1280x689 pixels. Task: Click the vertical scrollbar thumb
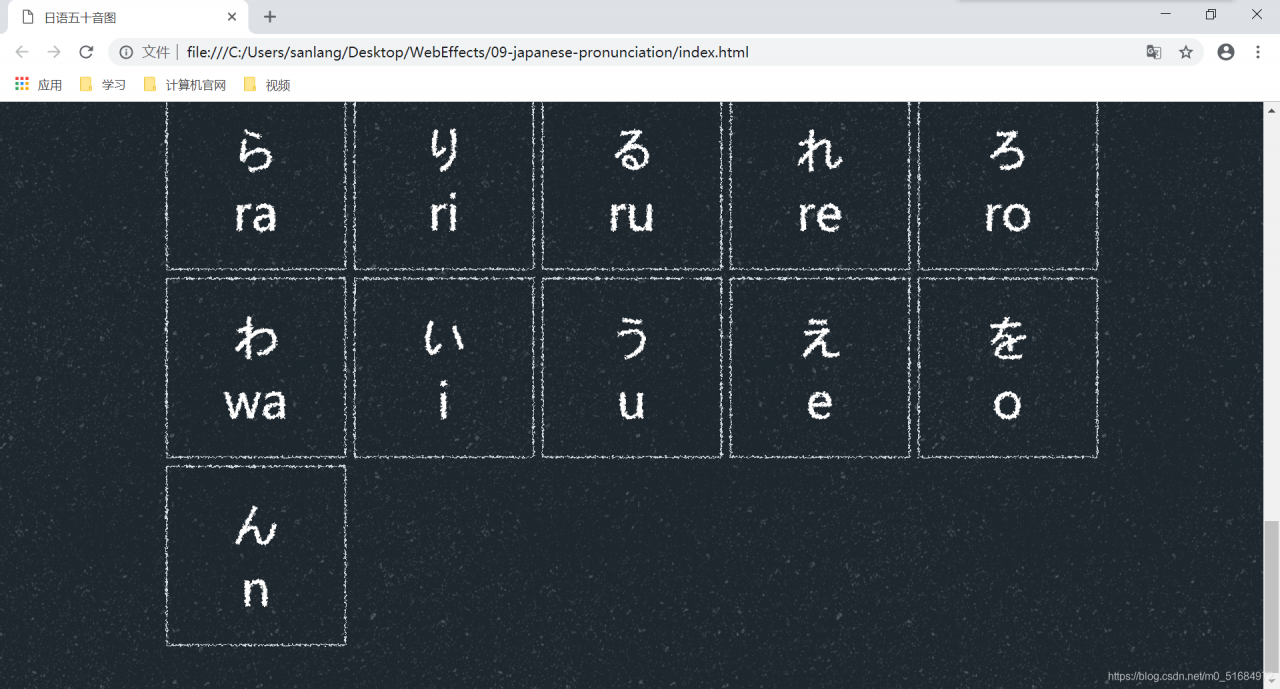pos(1272,597)
